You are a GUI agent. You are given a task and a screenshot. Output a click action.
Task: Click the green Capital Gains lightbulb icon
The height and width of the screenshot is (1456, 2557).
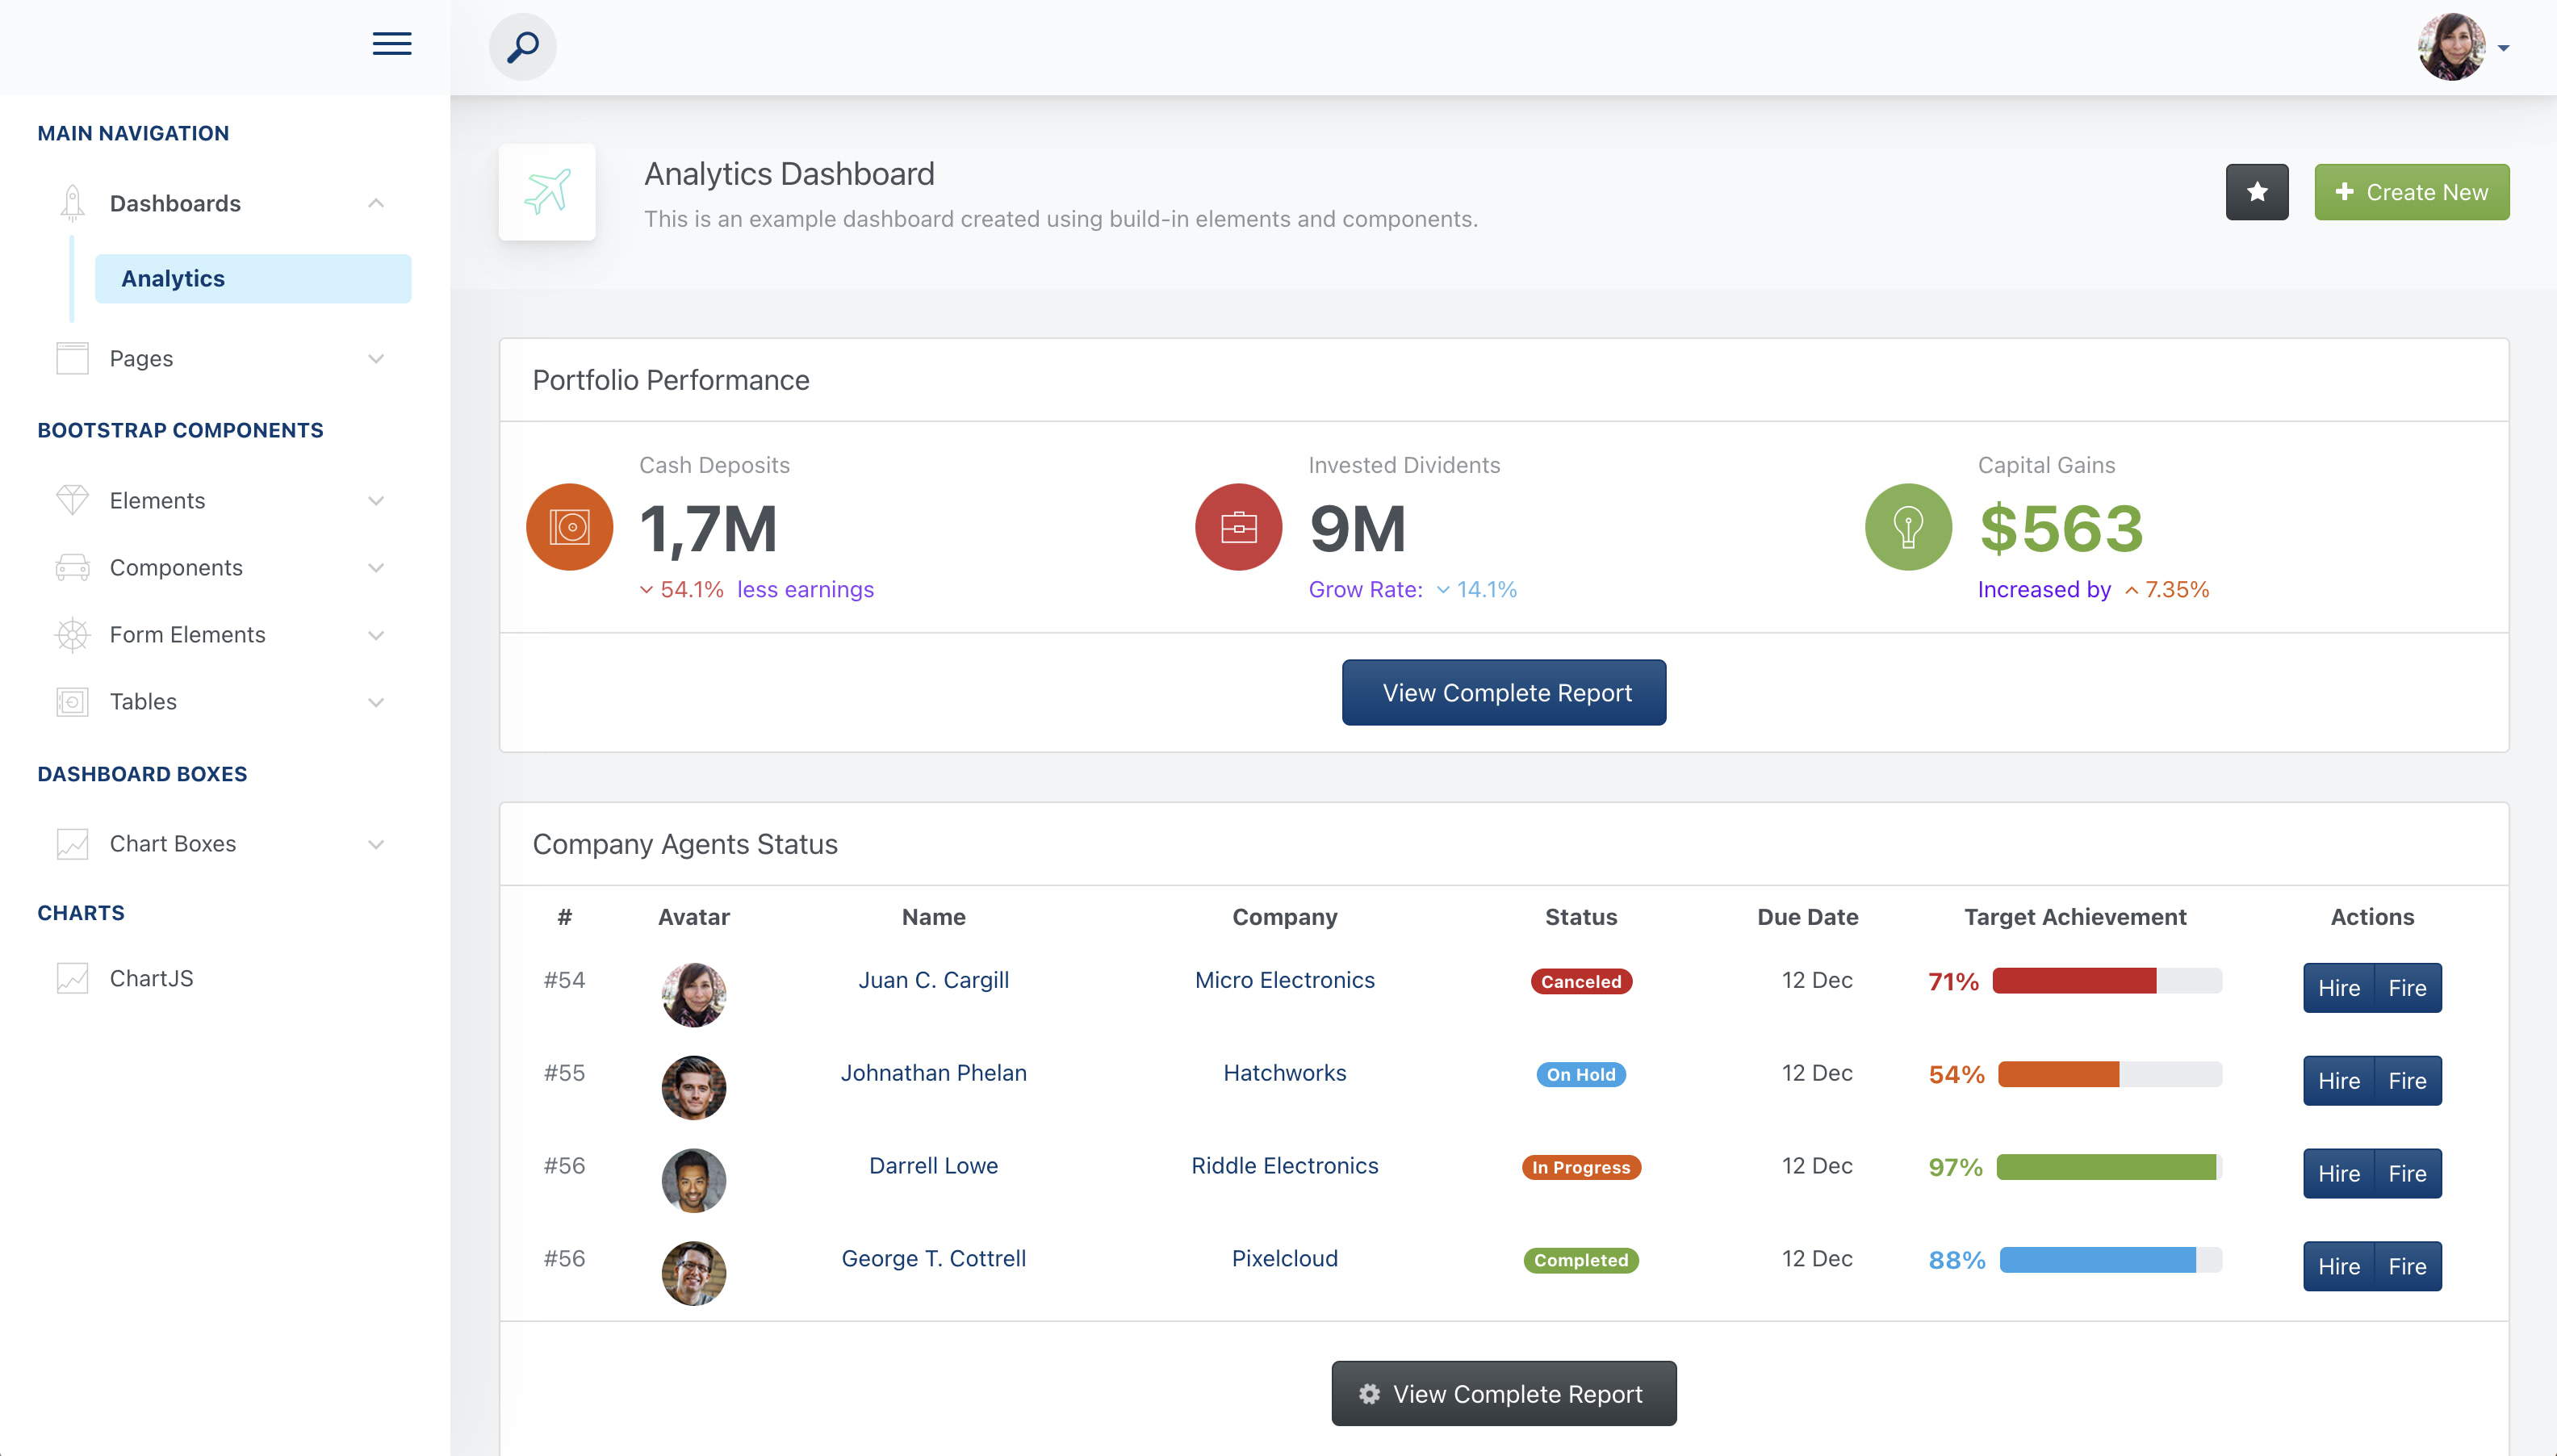tap(1907, 527)
